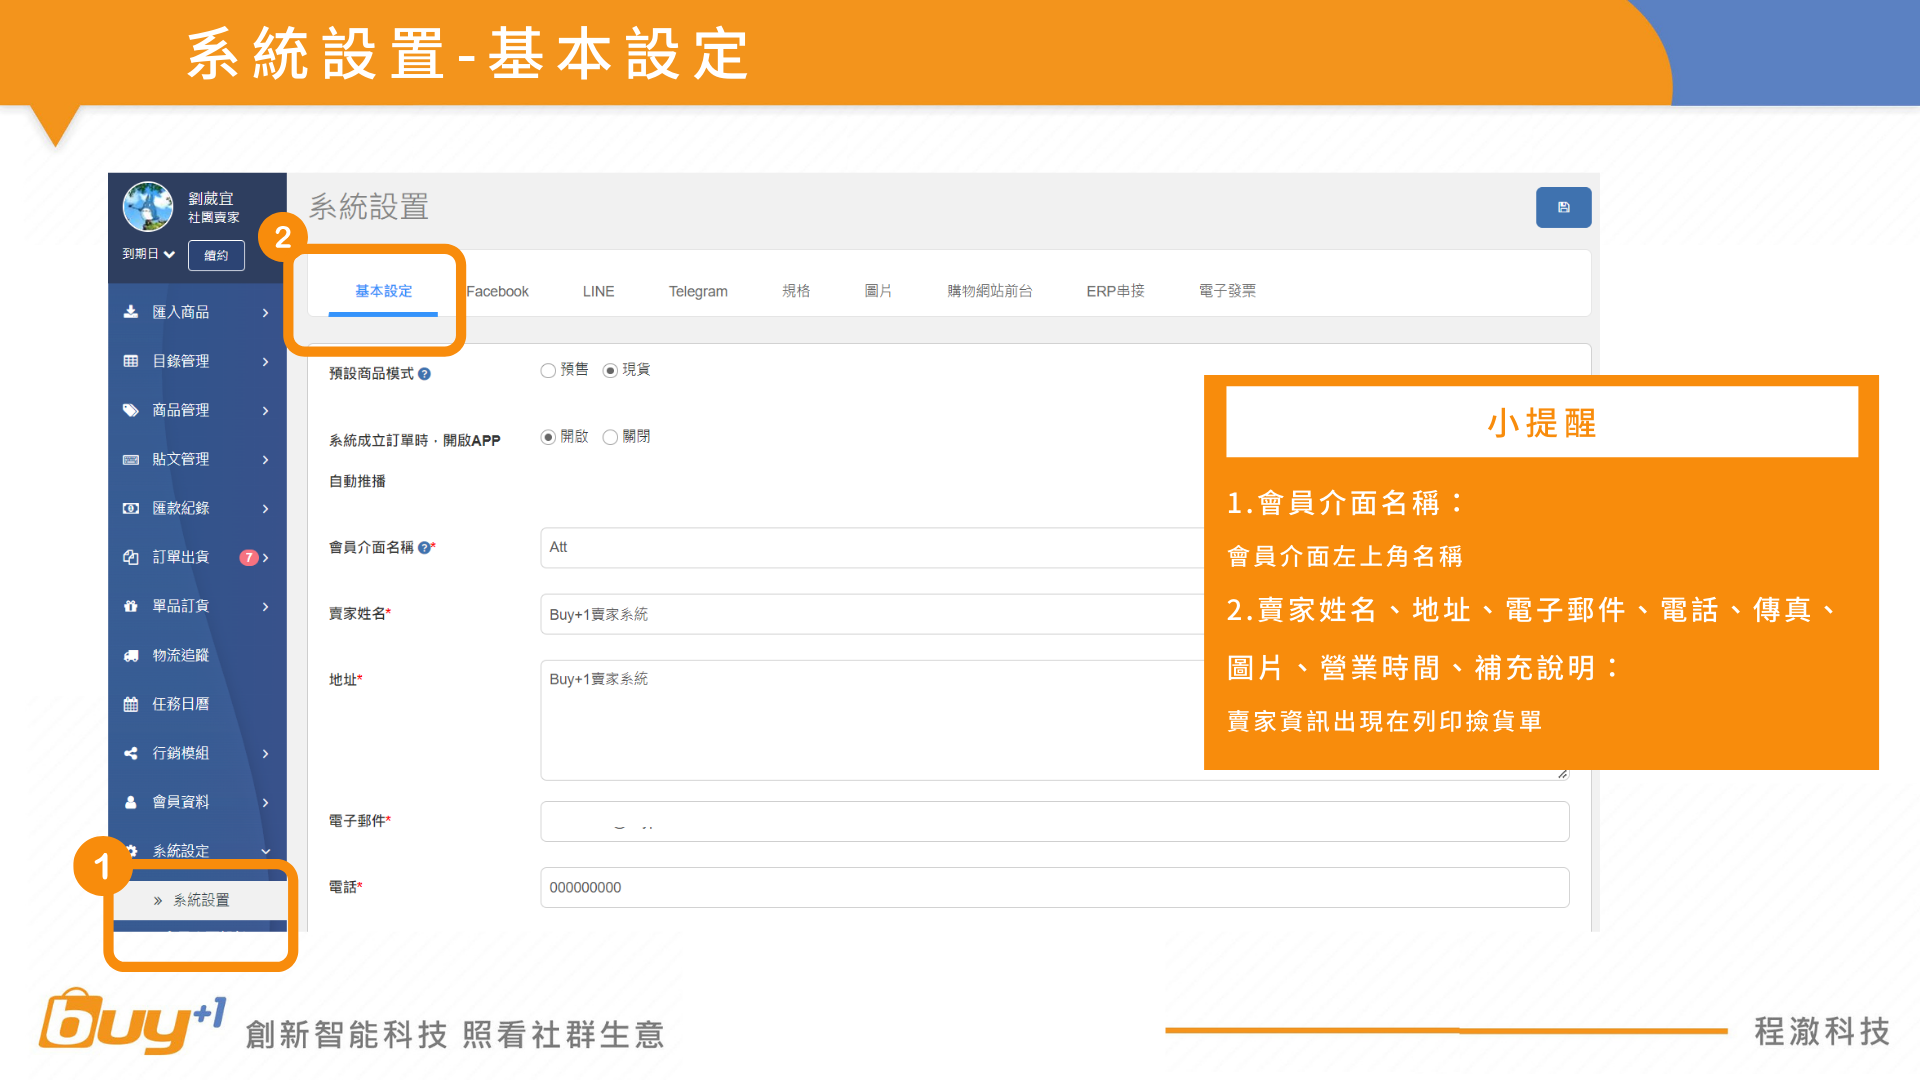Click the 會員介面名稱 input field
This screenshot has height=1080, width=1920.
[870, 548]
